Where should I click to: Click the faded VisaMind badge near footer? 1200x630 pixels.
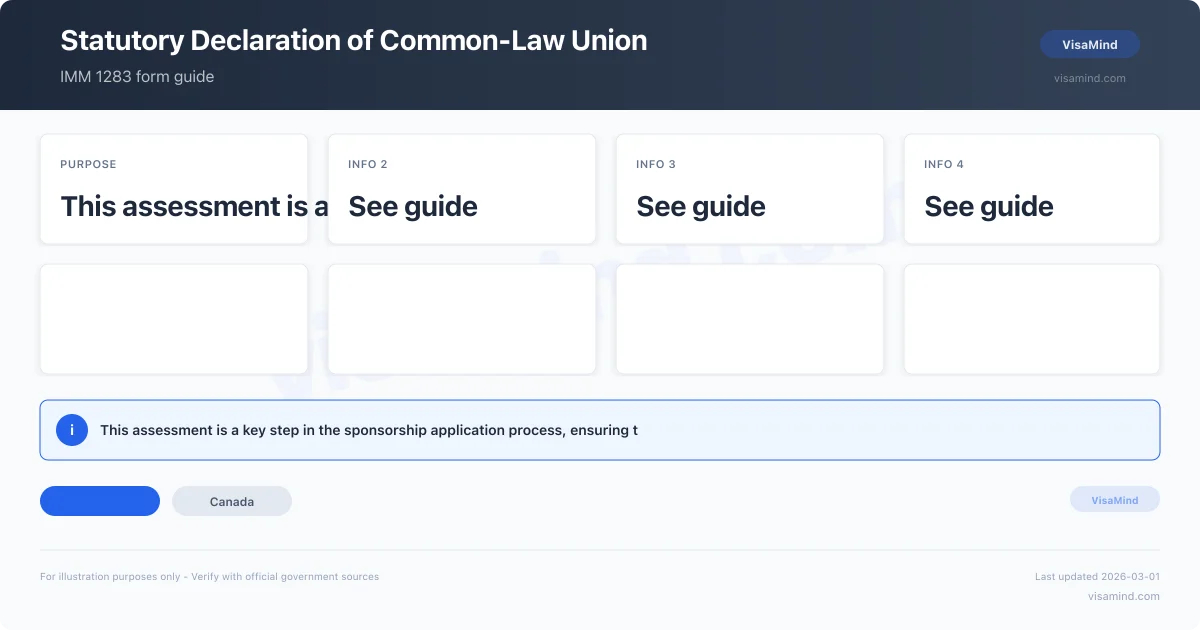(1115, 499)
